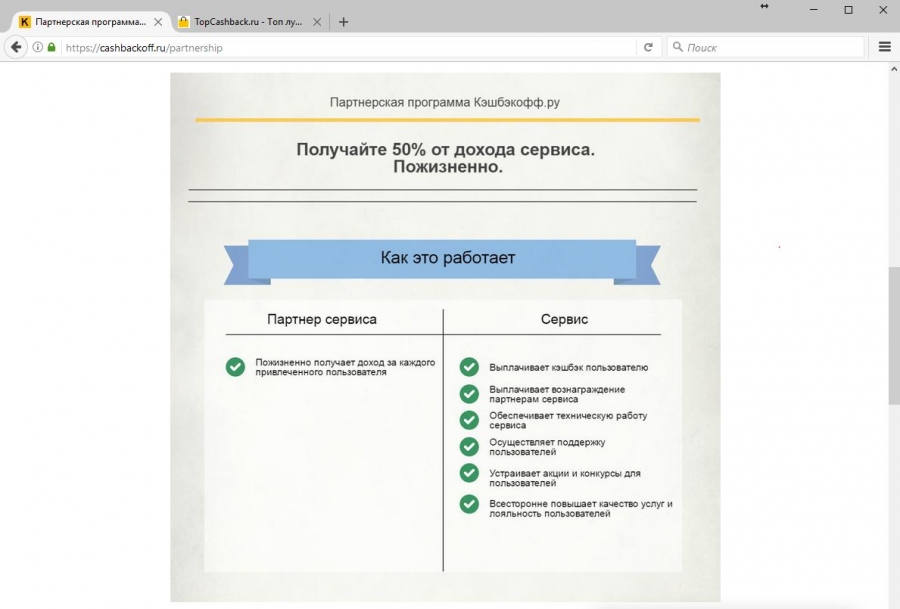The width and height of the screenshot is (900, 609).
Task: Click the vertical scrollbar thumb
Action: point(894,336)
